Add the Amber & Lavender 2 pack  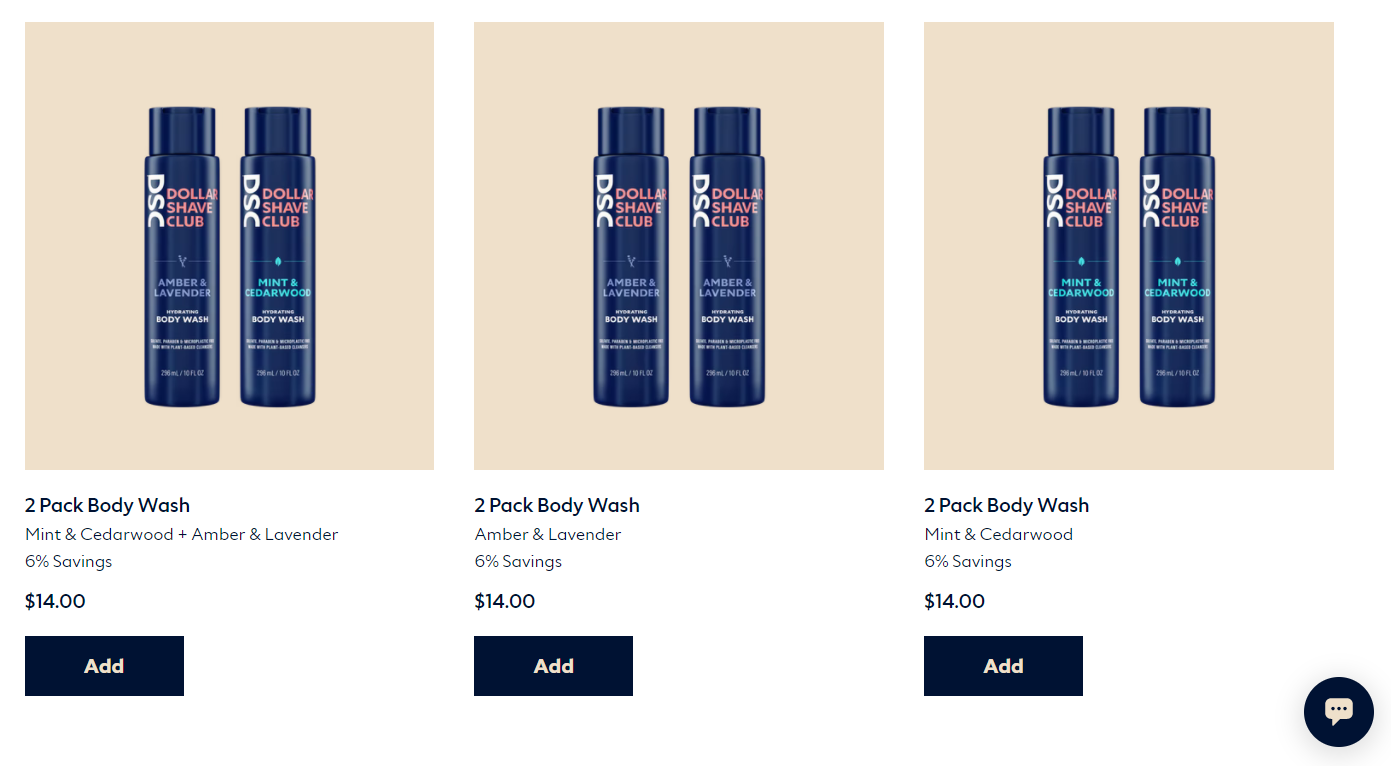553,666
